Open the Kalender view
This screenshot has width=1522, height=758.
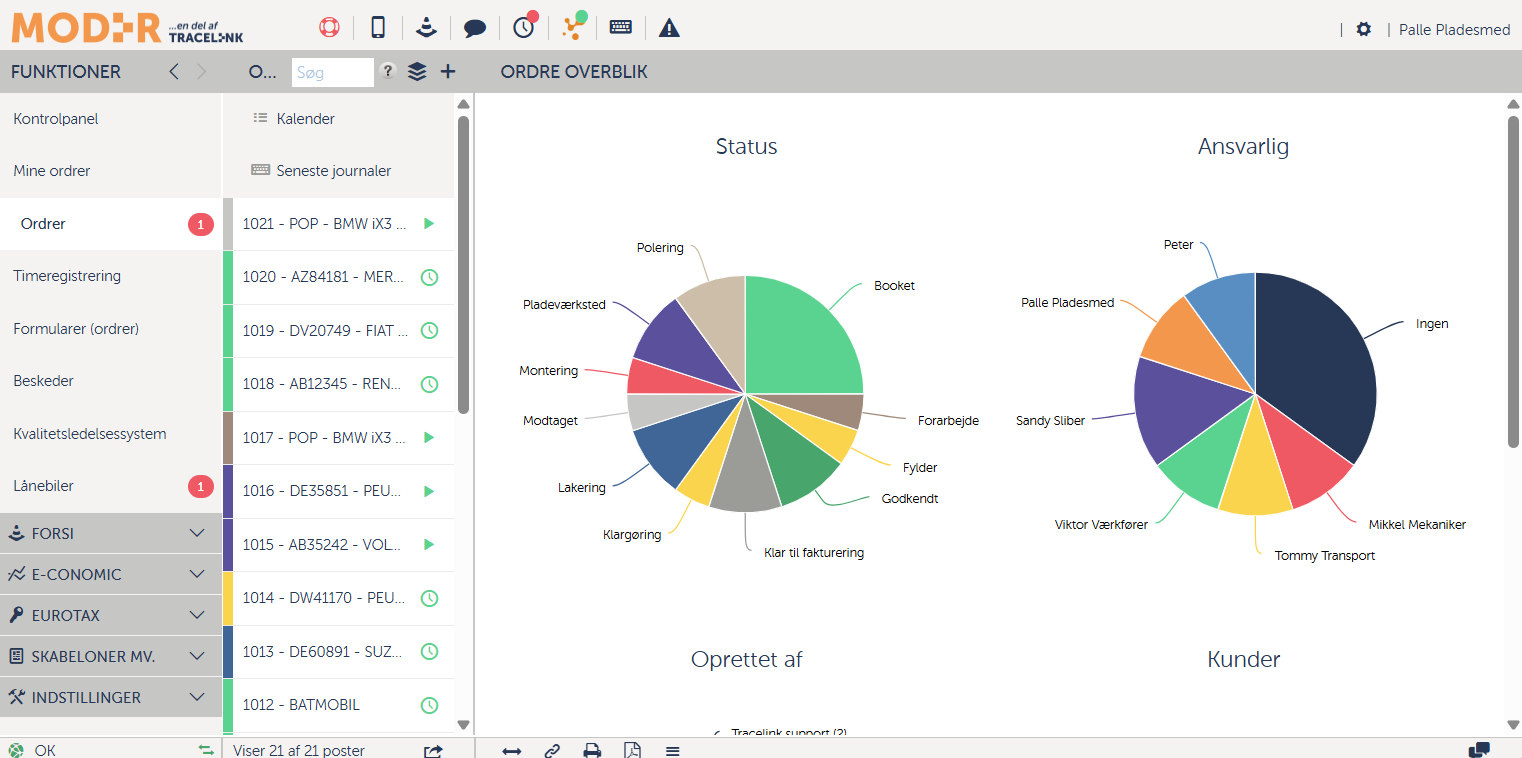[305, 119]
